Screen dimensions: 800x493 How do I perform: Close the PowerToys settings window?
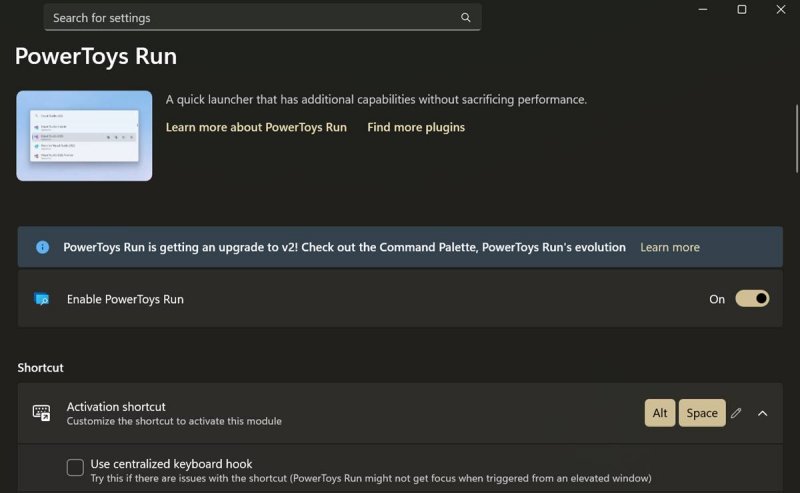781,9
